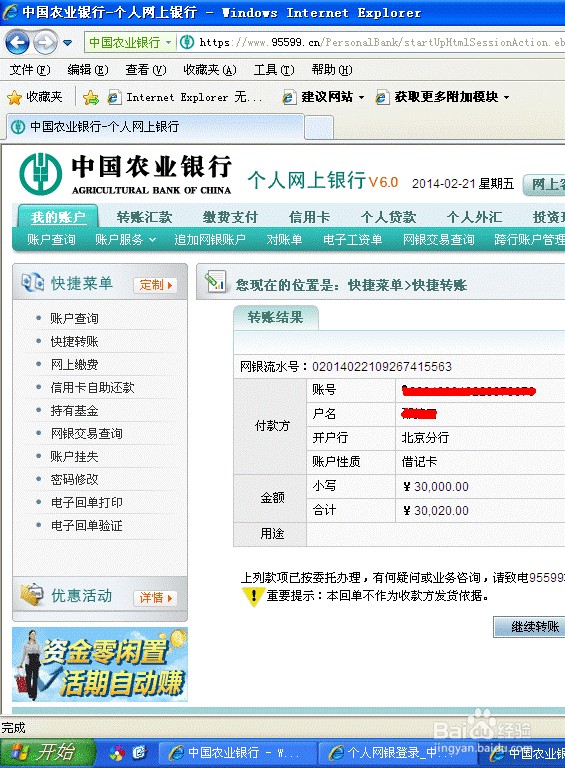This screenshot has width=565, height=768.
Task: Click the yellow warning 重要提示 icon
Action: (x=253, y=596)
